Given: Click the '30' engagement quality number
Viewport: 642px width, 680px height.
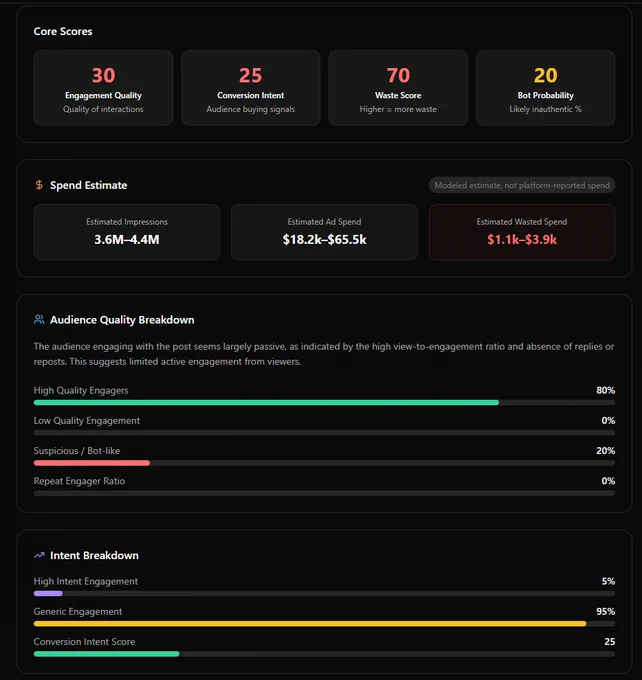Looking at the screenshot, I should (x=103, y=75).
